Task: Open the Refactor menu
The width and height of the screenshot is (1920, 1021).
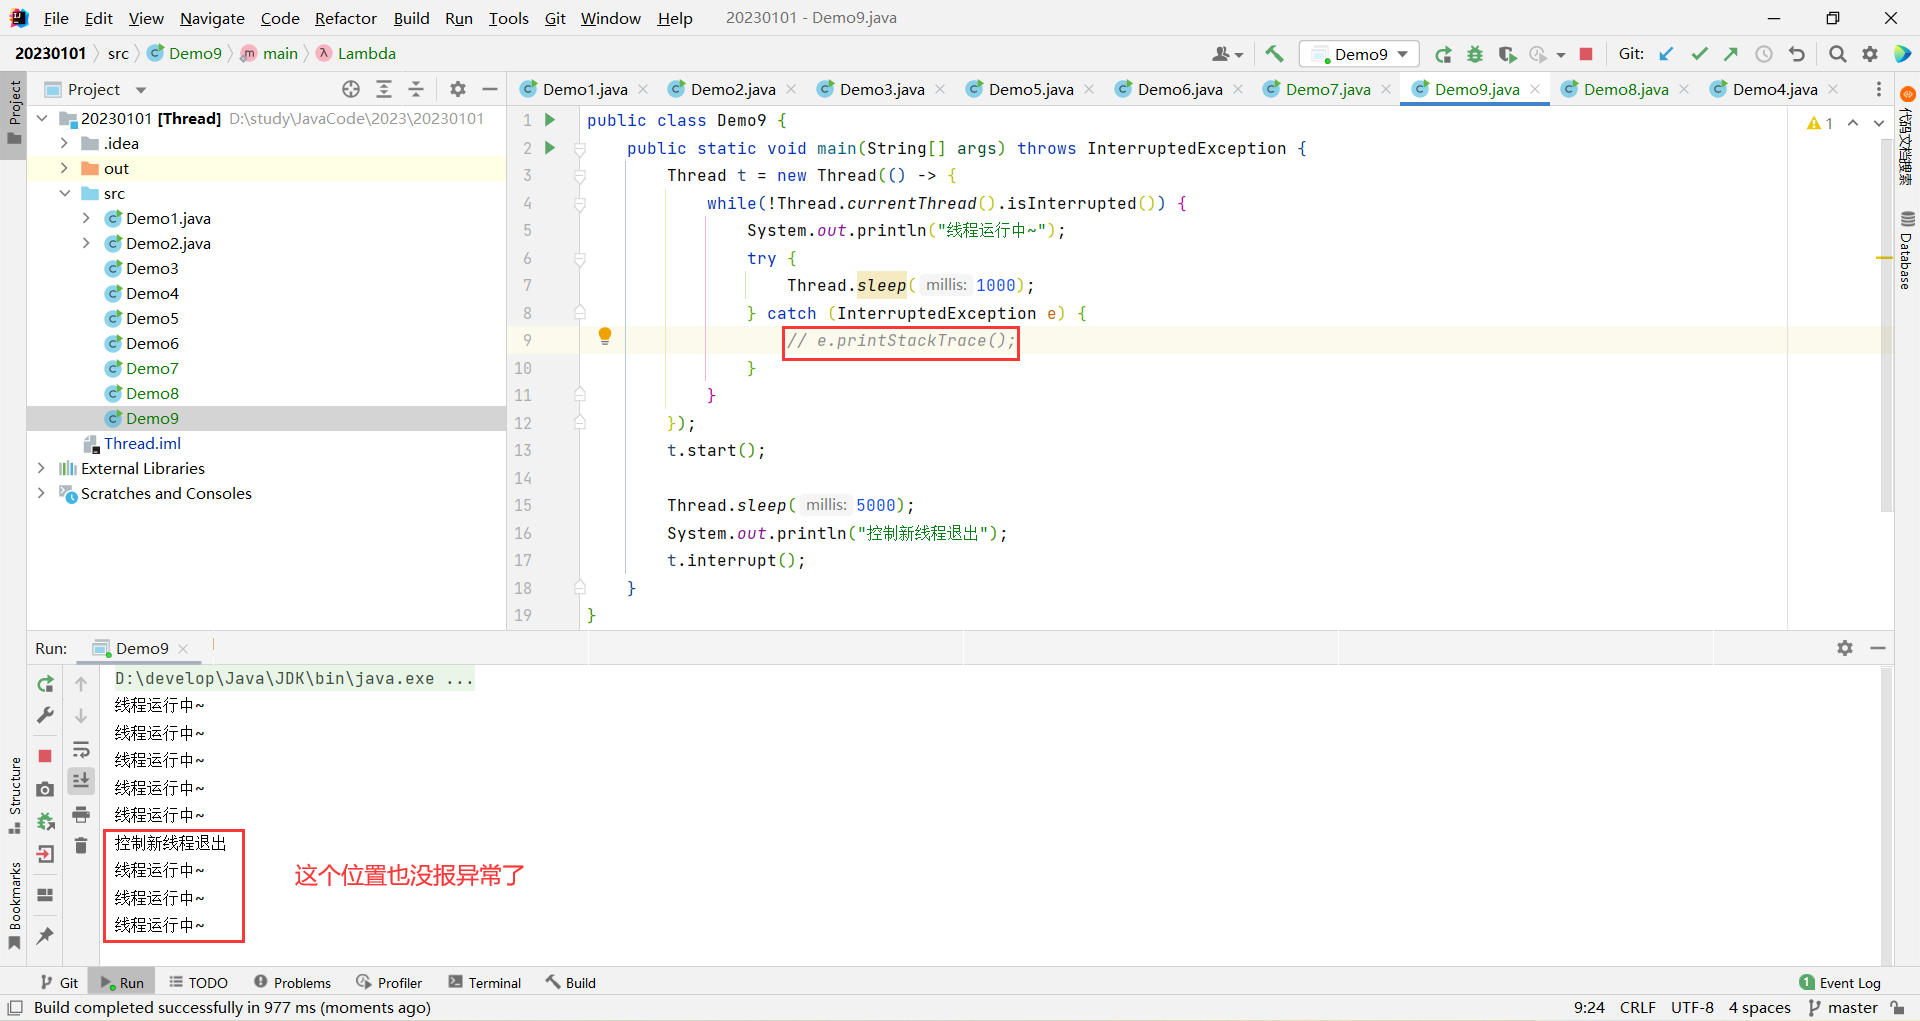Action: coord(346,18)
